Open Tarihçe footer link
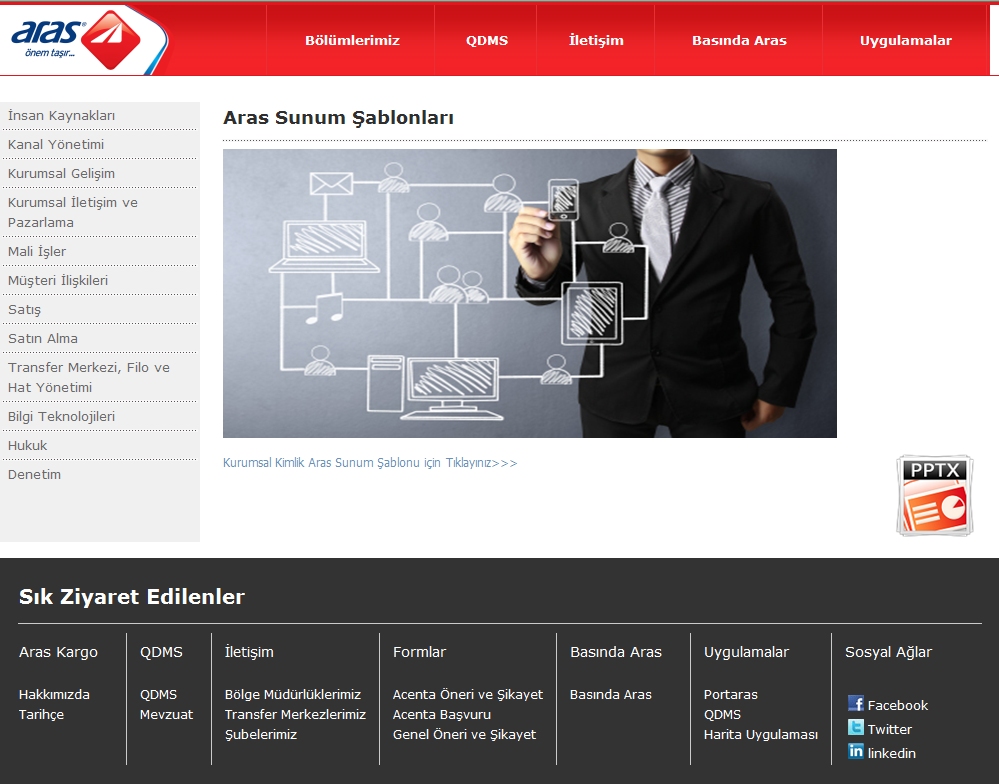 point(41,715)
